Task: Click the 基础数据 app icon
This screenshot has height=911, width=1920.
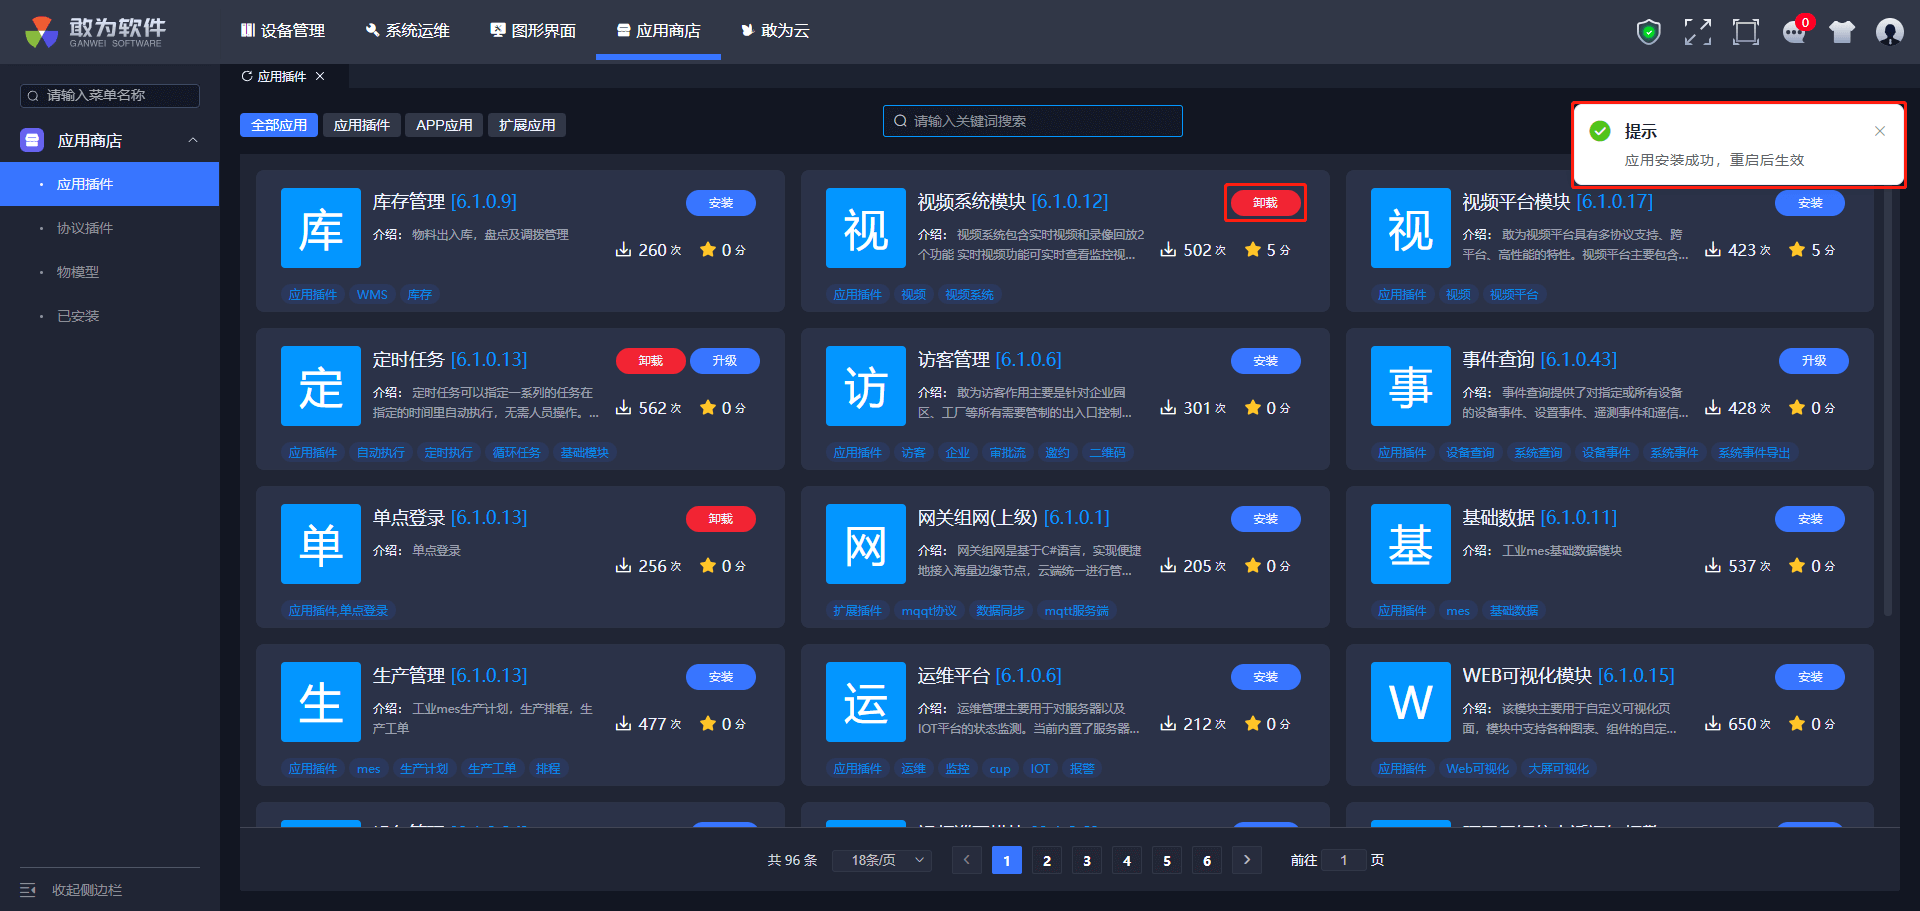Action: (x=1410, y=544)
